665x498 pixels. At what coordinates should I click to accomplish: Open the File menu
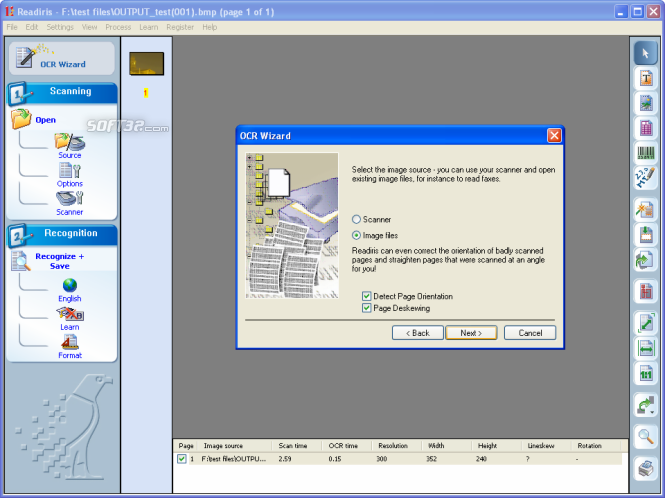tap(12, 27)
